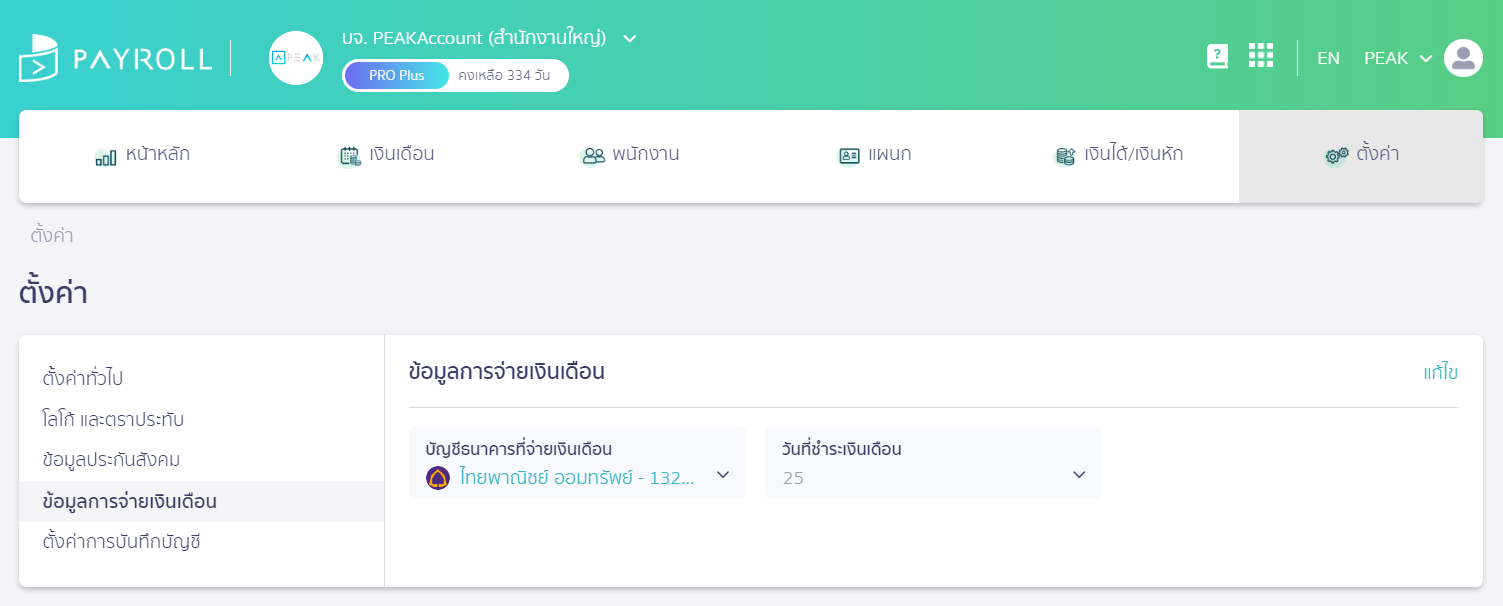This screenshot has width=1503, height=606.
Task: Open the help question mark icon
Action: [1217, 57]
